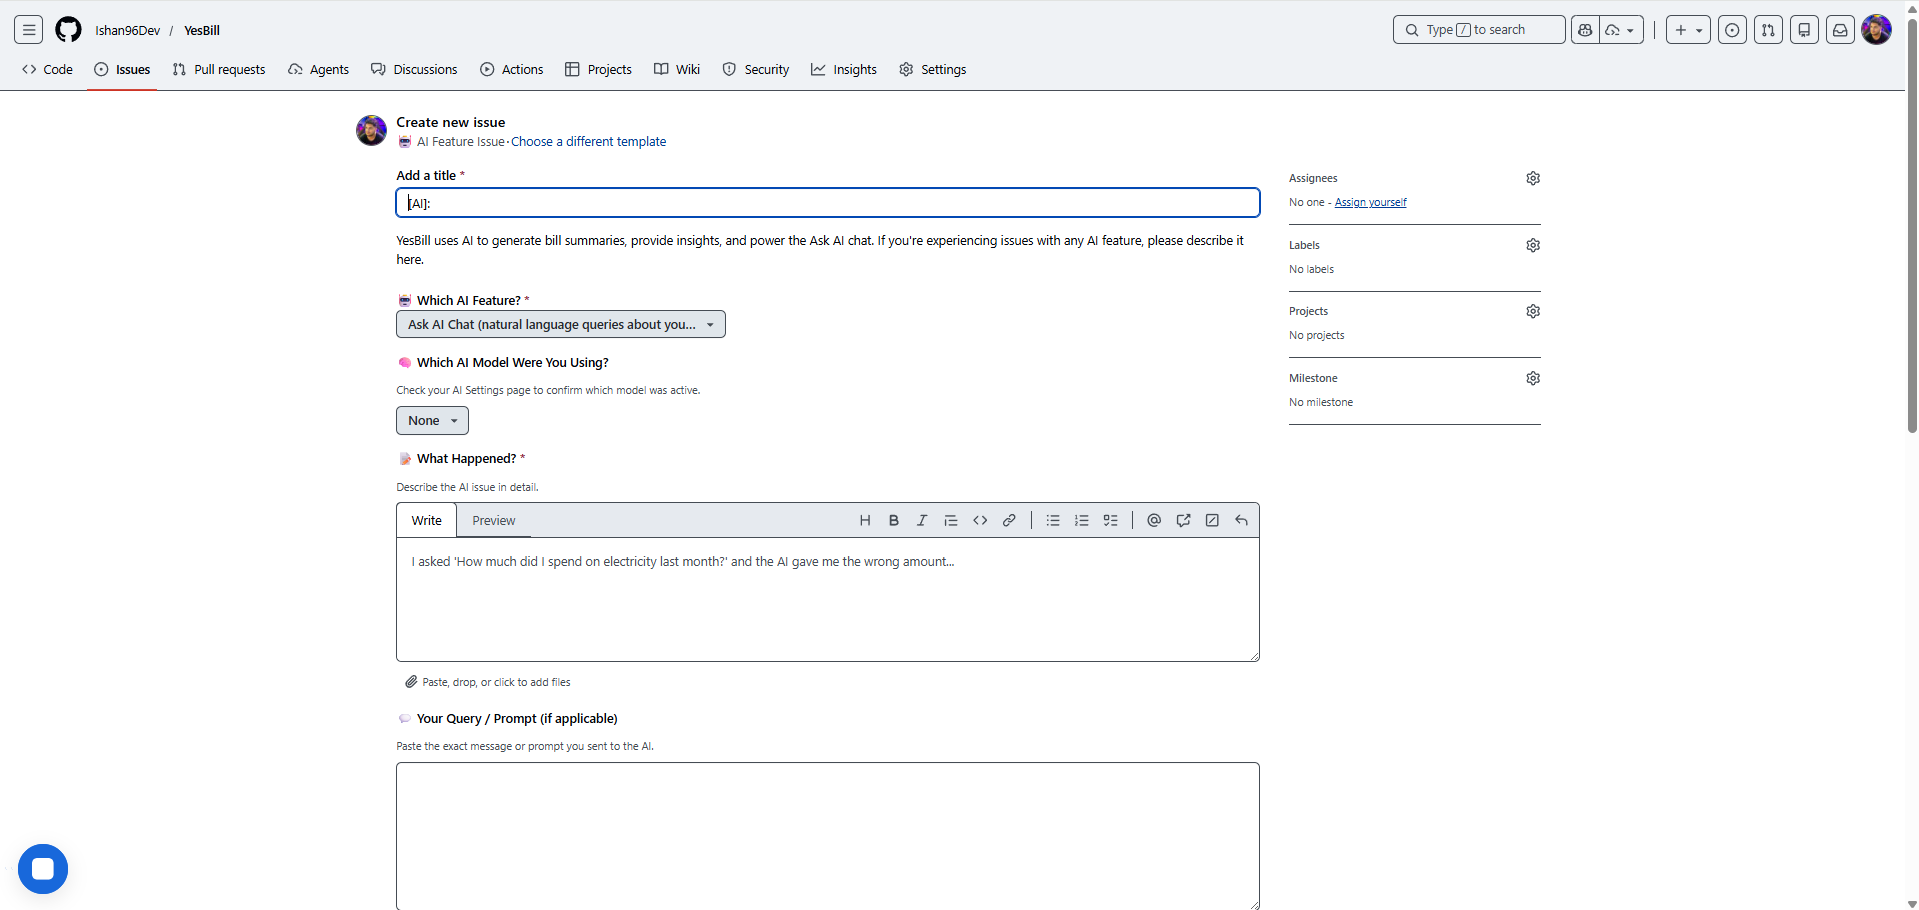Screen dimensions: 1919x910
Task: Open the Milestone gear settings
Action: pos(1533,378)
